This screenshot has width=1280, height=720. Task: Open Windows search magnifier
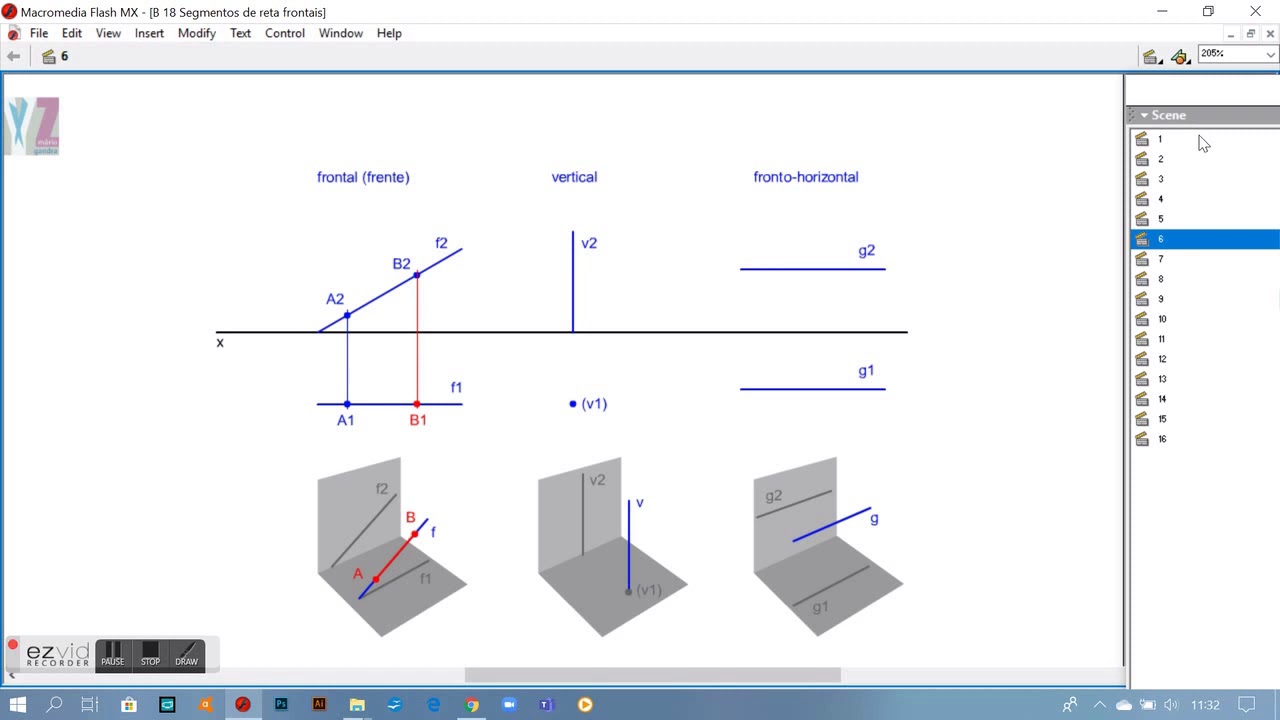click(54, 704)
